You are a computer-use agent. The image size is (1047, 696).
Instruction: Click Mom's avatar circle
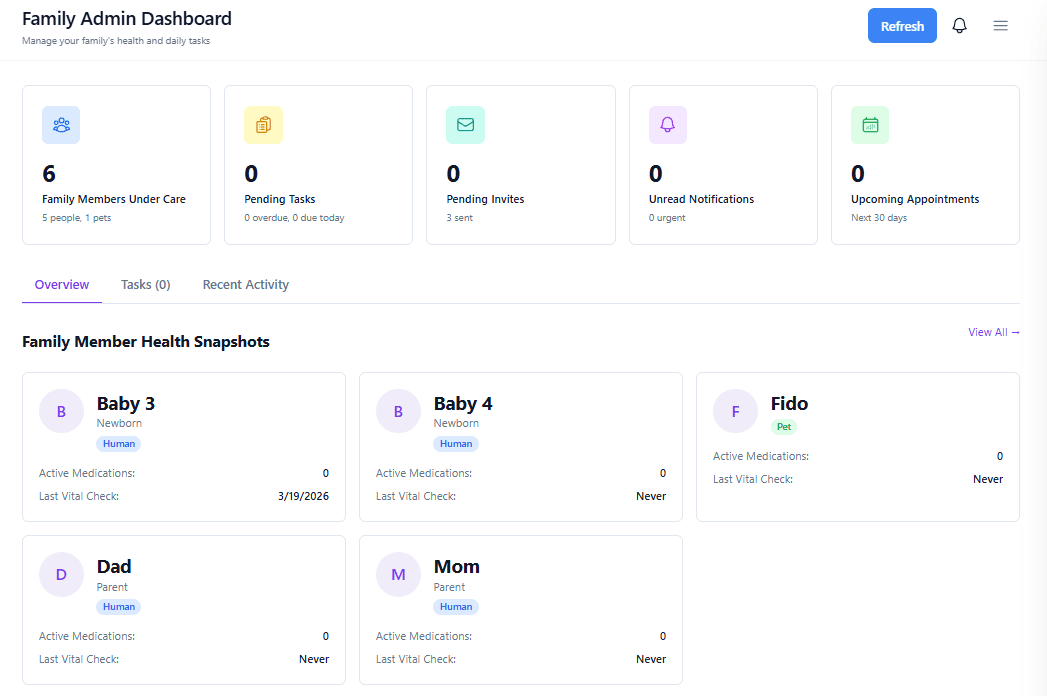(398, 574)
